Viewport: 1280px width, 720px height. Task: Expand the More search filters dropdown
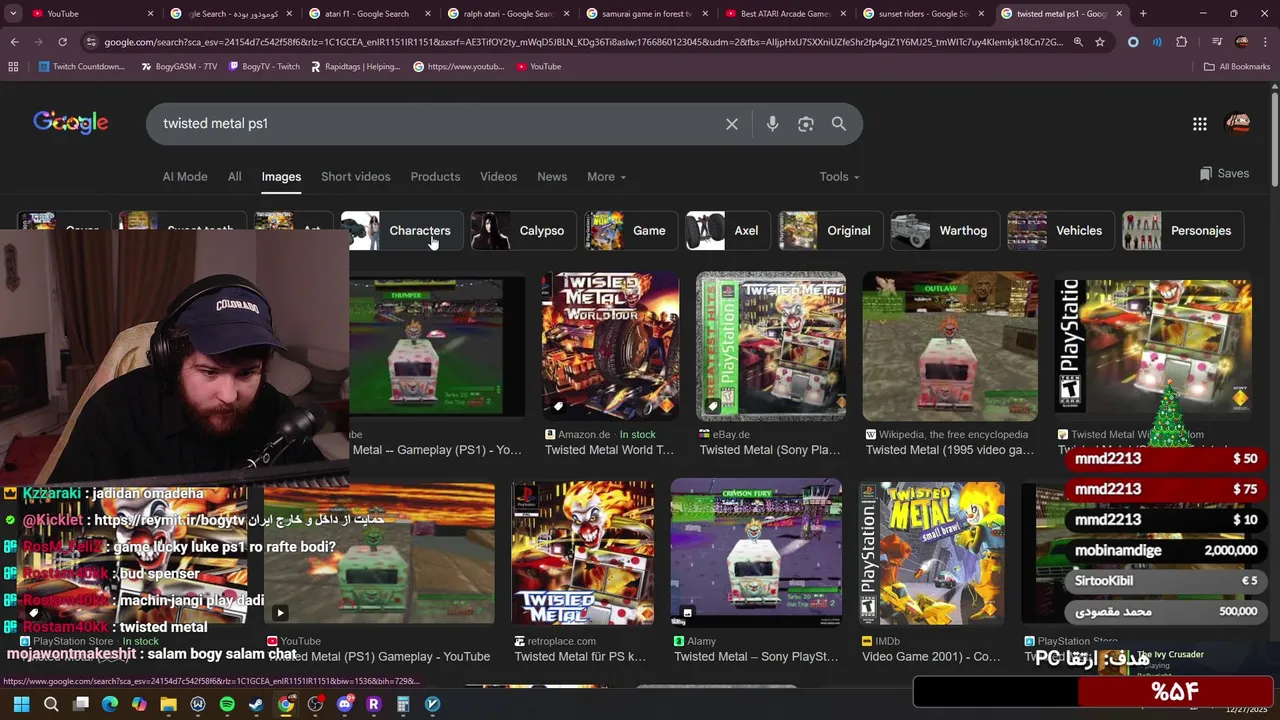606,177
